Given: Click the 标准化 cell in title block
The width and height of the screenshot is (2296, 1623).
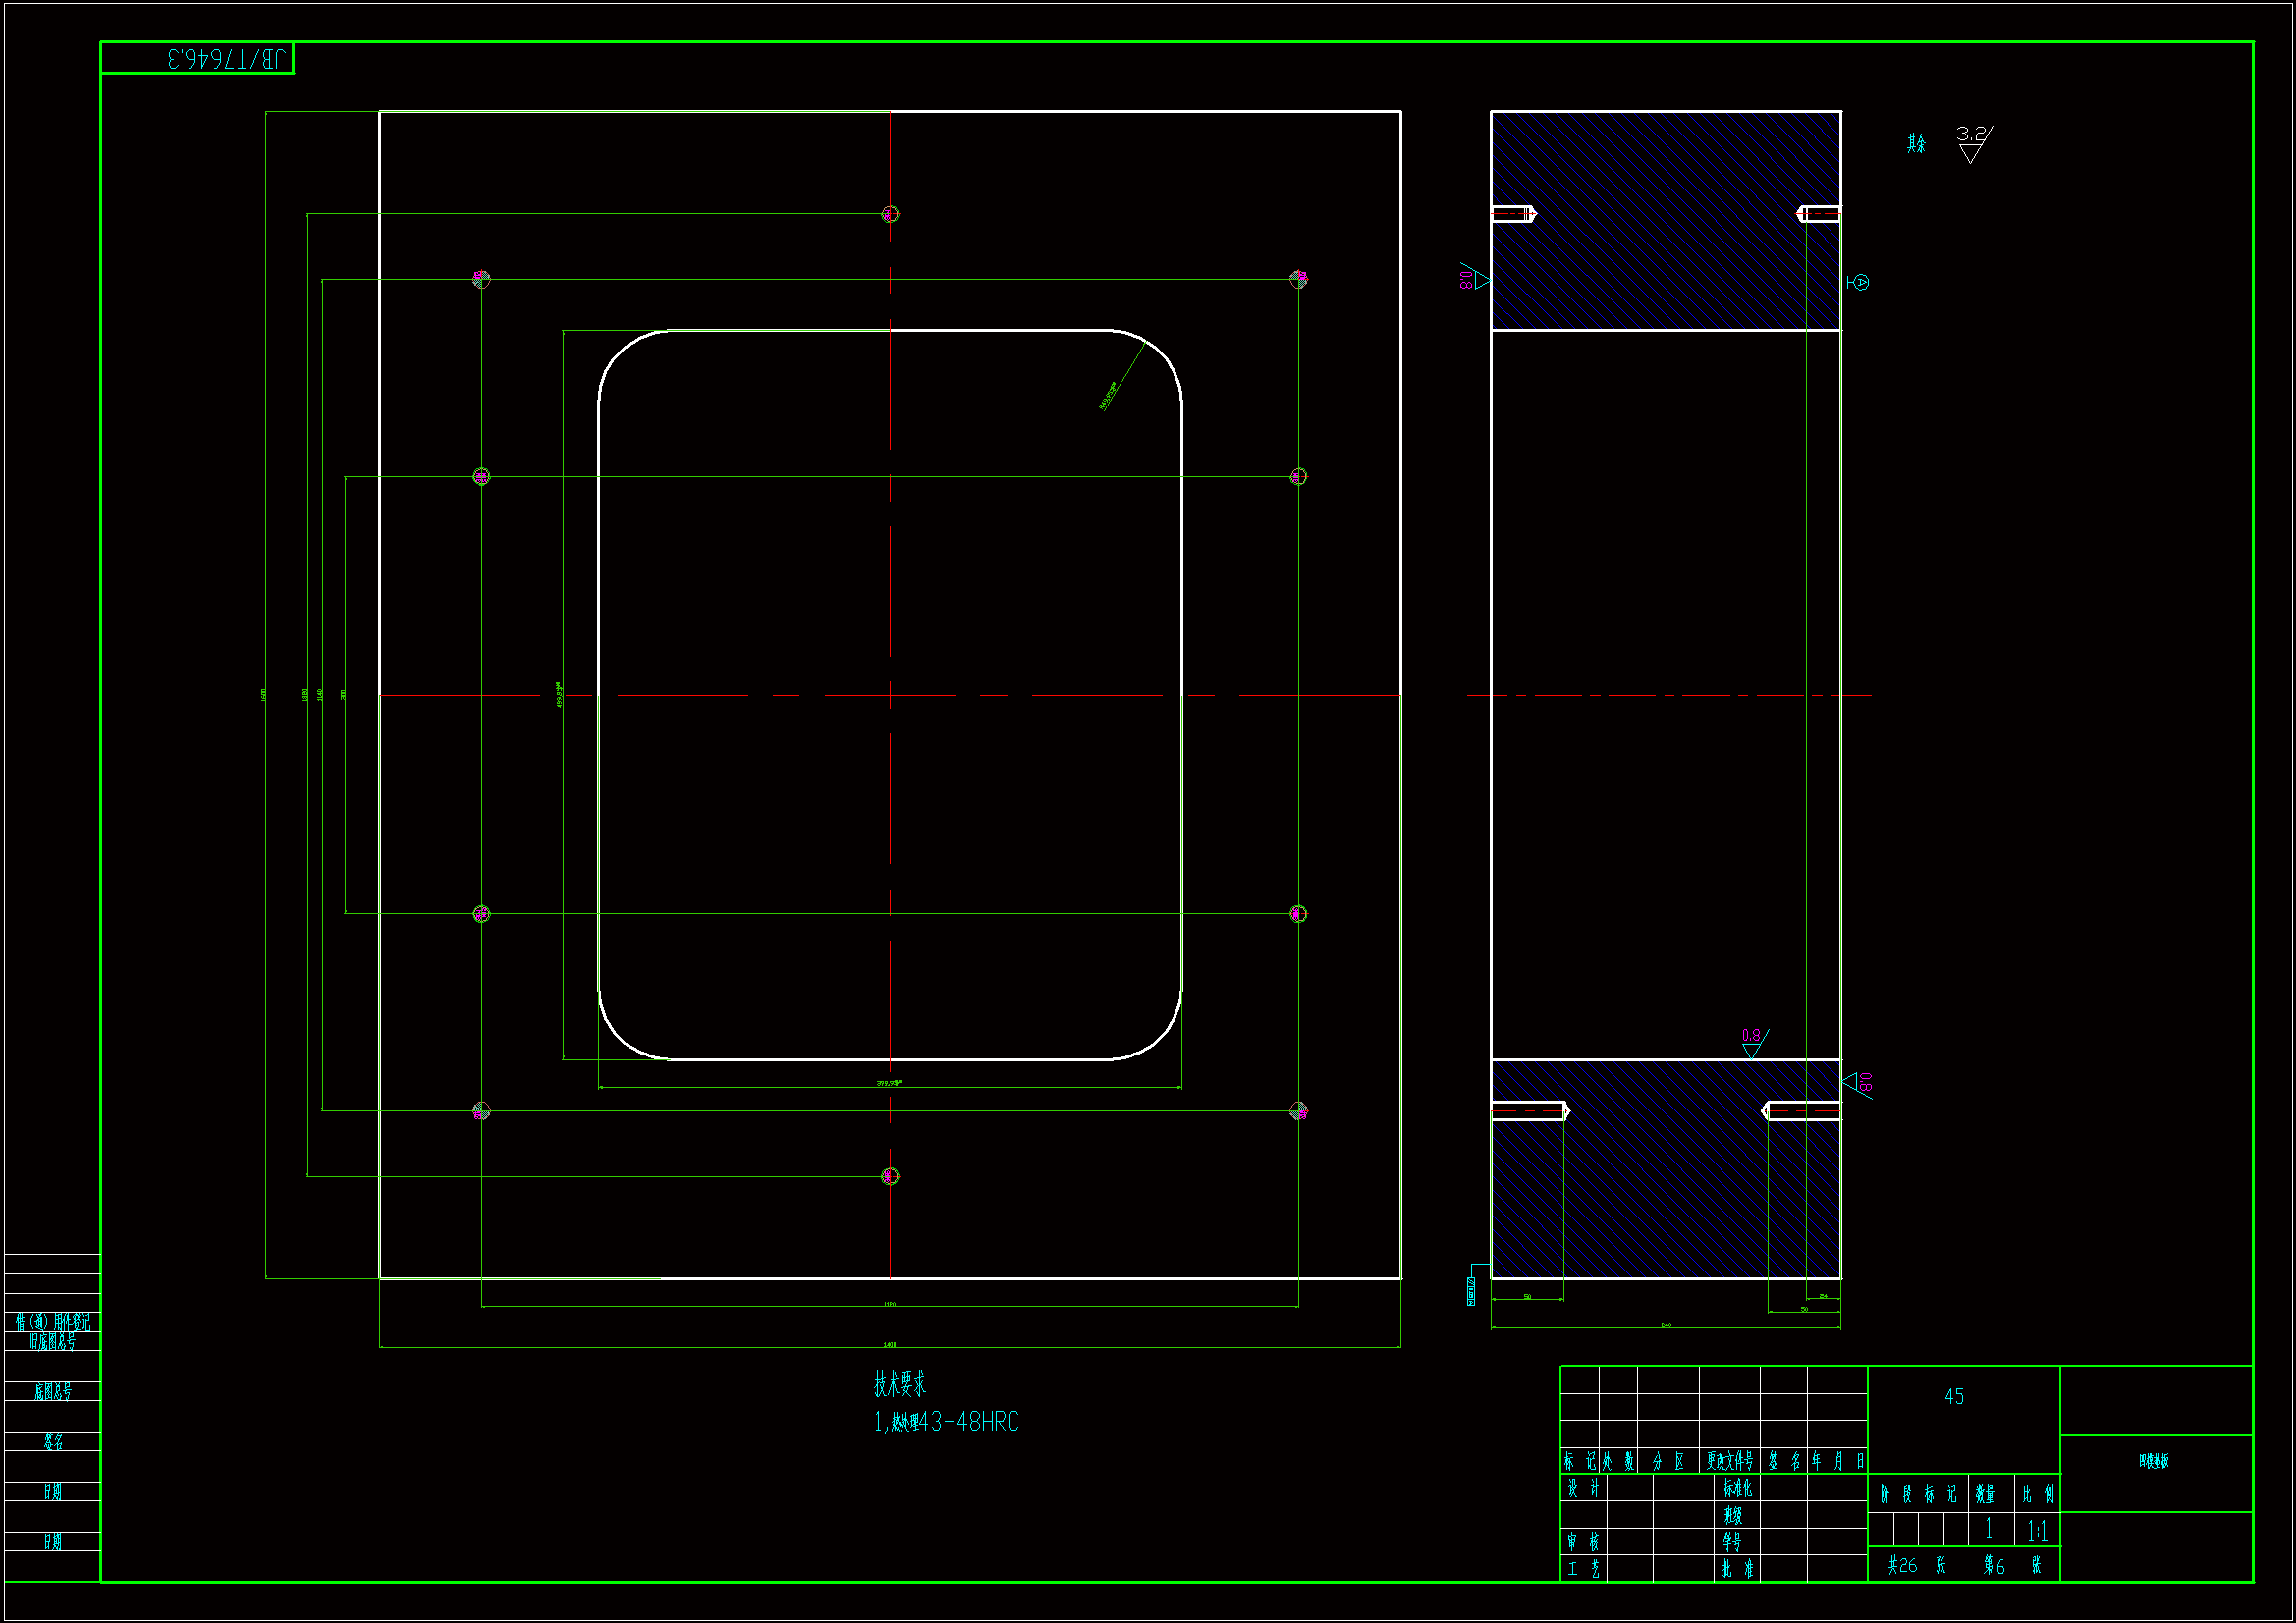Looking at the screenshot, I should pos(1737,1488).
